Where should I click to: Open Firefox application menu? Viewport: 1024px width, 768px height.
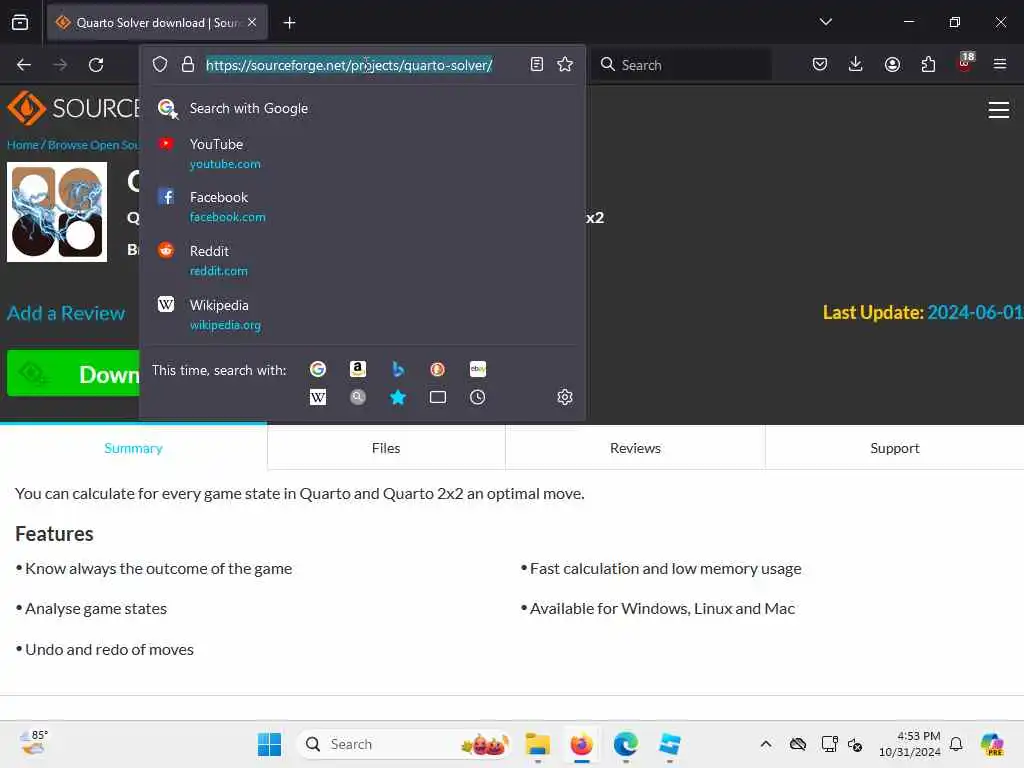(x=999, y=64)
